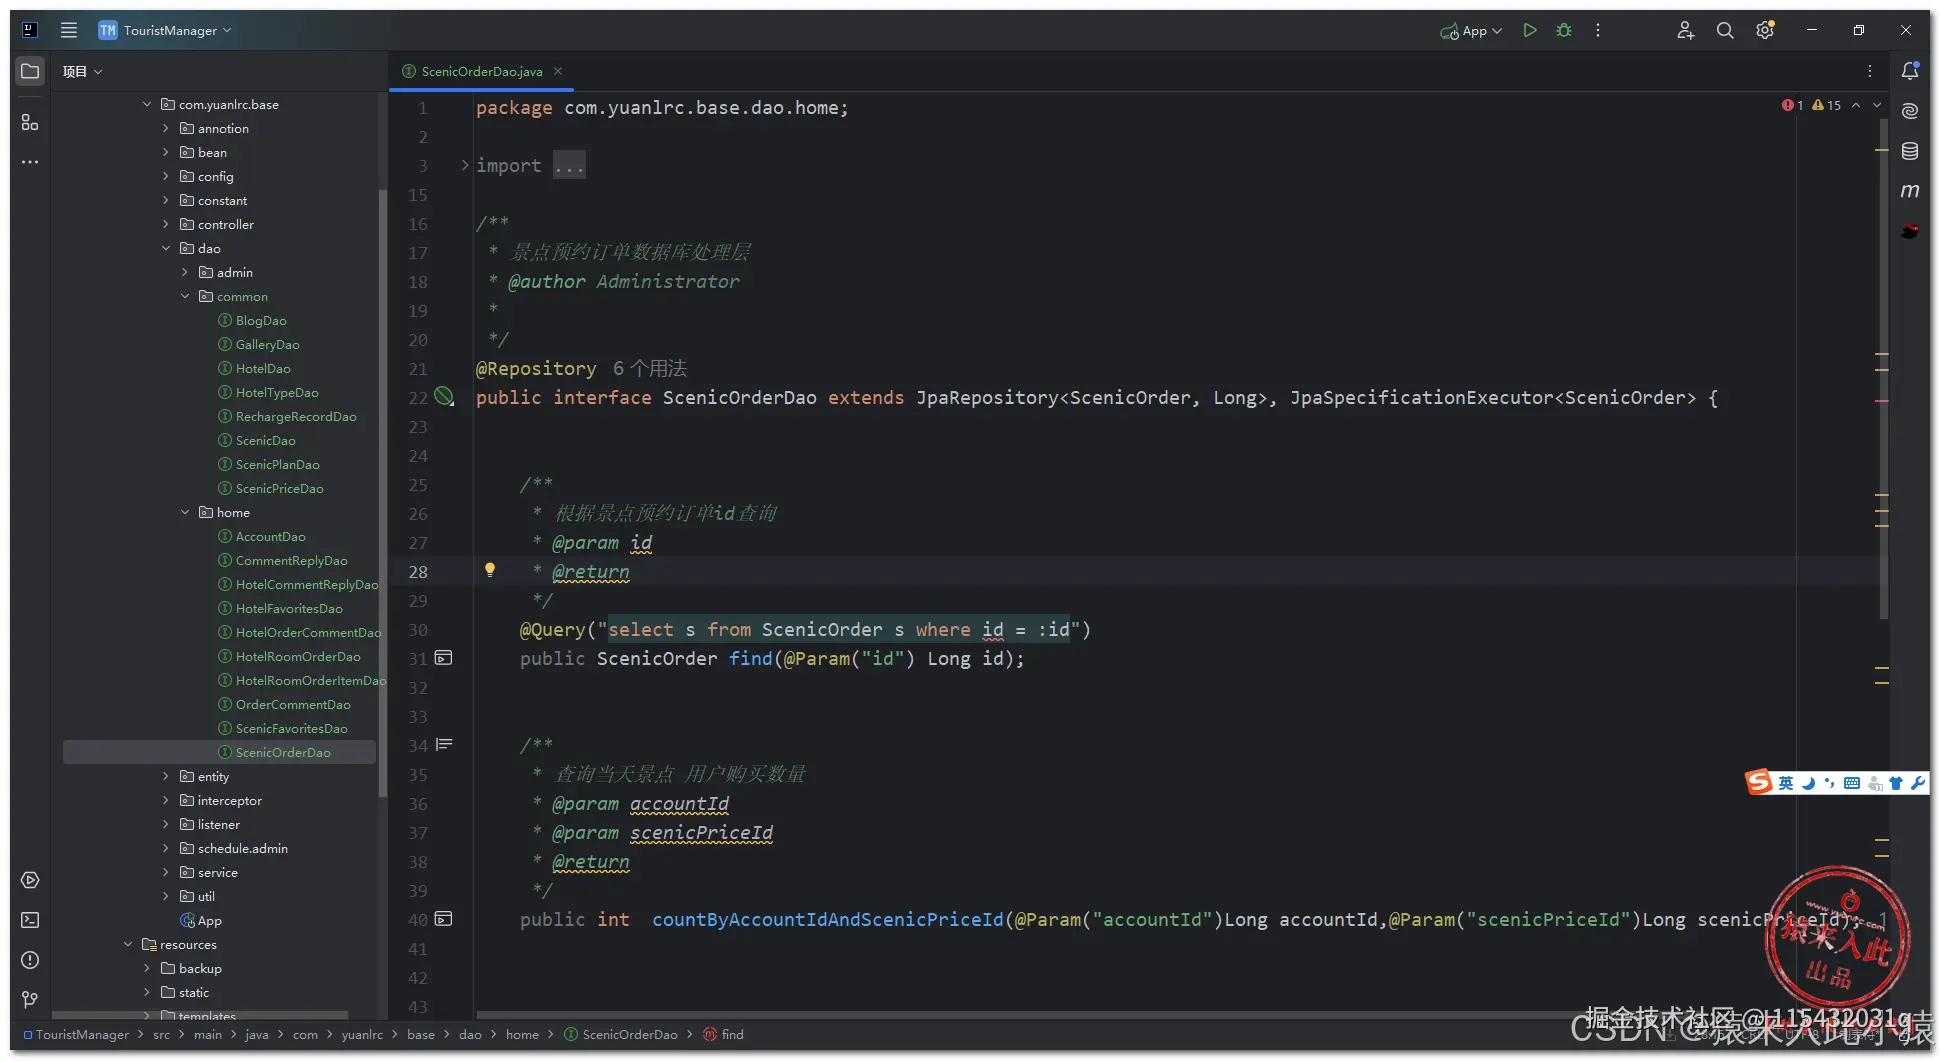Open HotelDao in the project tree
This screenshot has width=1941, height=1061.
click(263, 369)
